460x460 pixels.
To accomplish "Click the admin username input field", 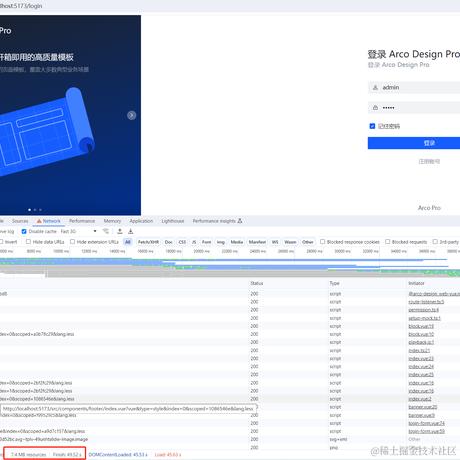I will click(x=414, y=87).
